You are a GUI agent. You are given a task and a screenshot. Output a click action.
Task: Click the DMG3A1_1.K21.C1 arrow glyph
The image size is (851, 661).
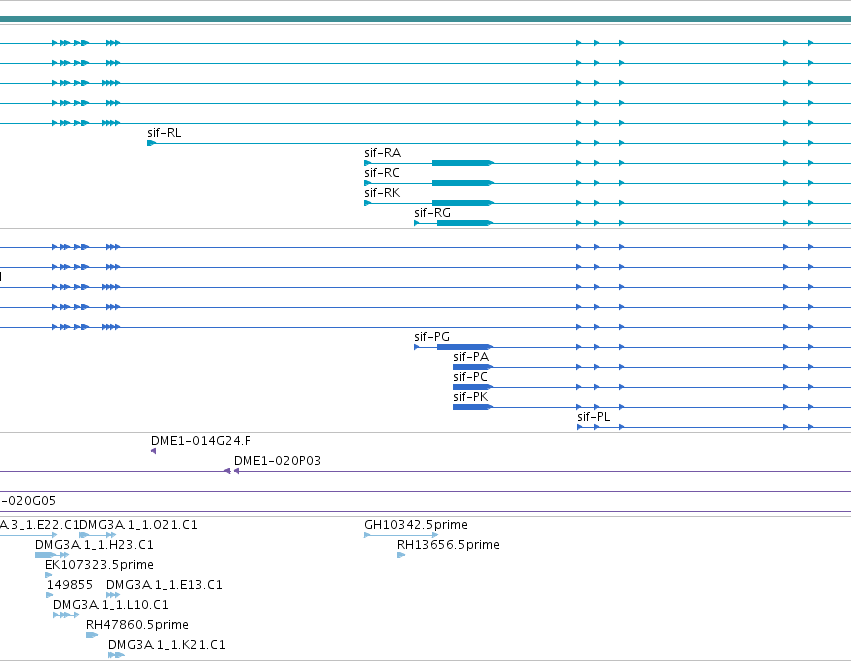[116, 655]
